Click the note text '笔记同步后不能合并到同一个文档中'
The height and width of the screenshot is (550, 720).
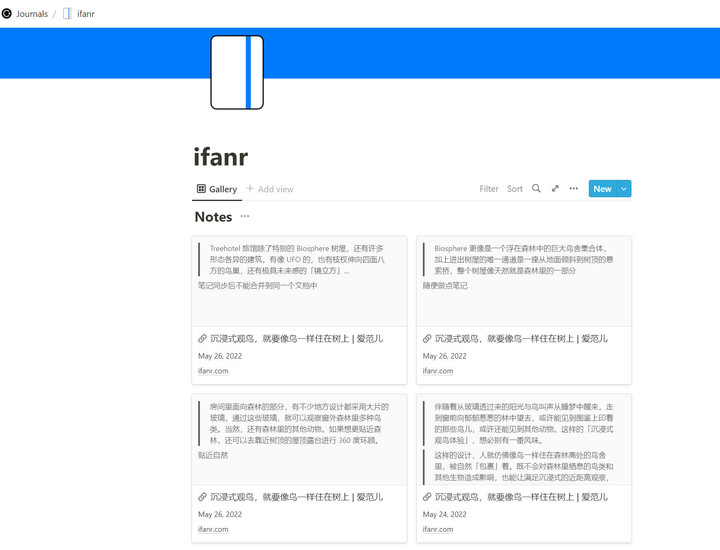[x=258, y=286]
